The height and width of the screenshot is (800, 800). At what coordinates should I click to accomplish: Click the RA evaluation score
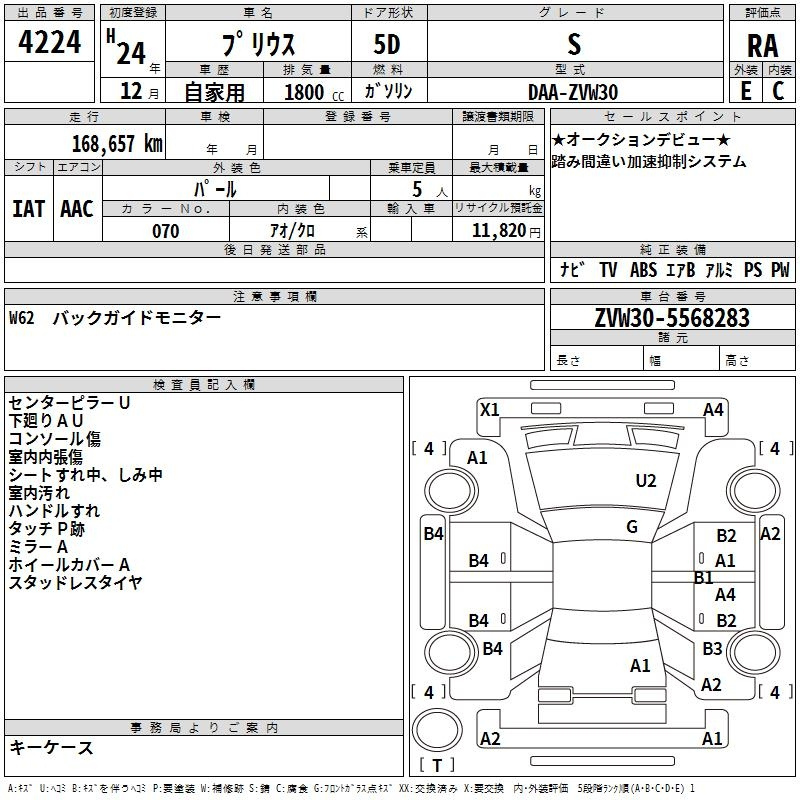pyautogui.click(x=762, y=46)
